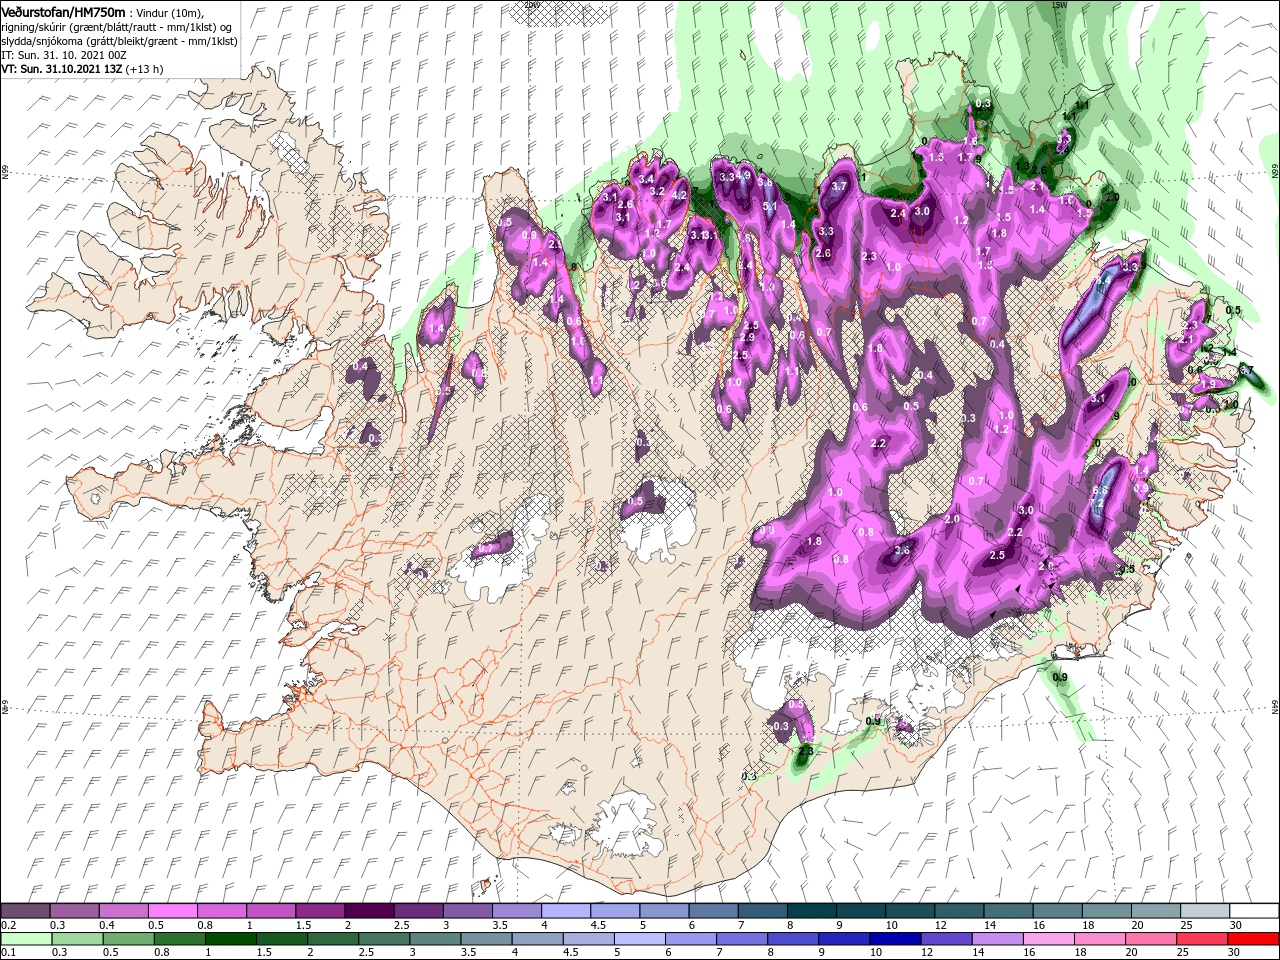The height and width of the screenshot is (960, 1280).
Task: Click the Veðurstofan/HM750m title text
Action: (x=64, y=11)
